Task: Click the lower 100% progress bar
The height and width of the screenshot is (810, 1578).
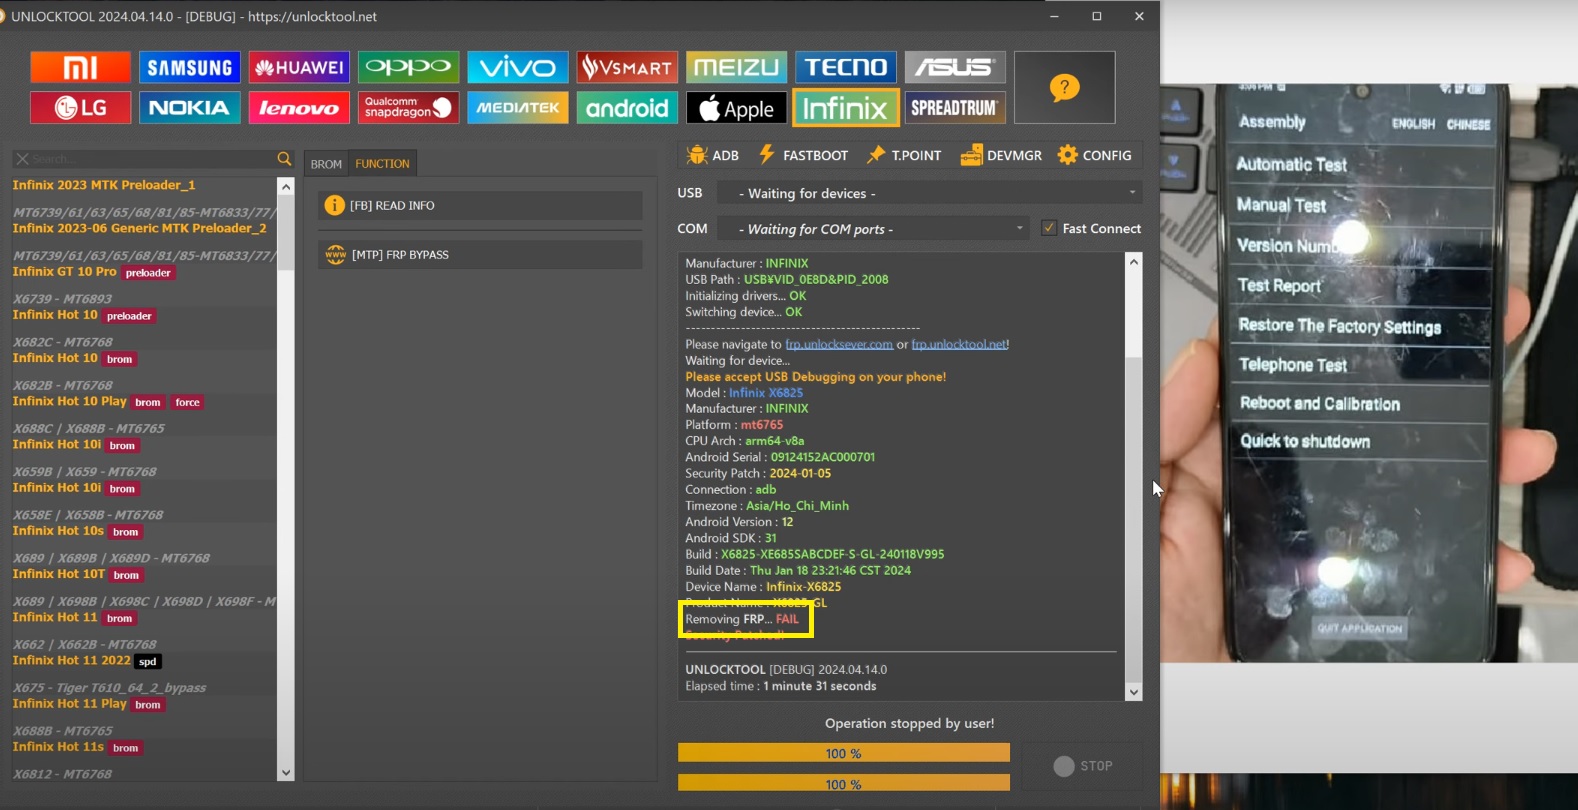Action: click(x=844, y=783)
